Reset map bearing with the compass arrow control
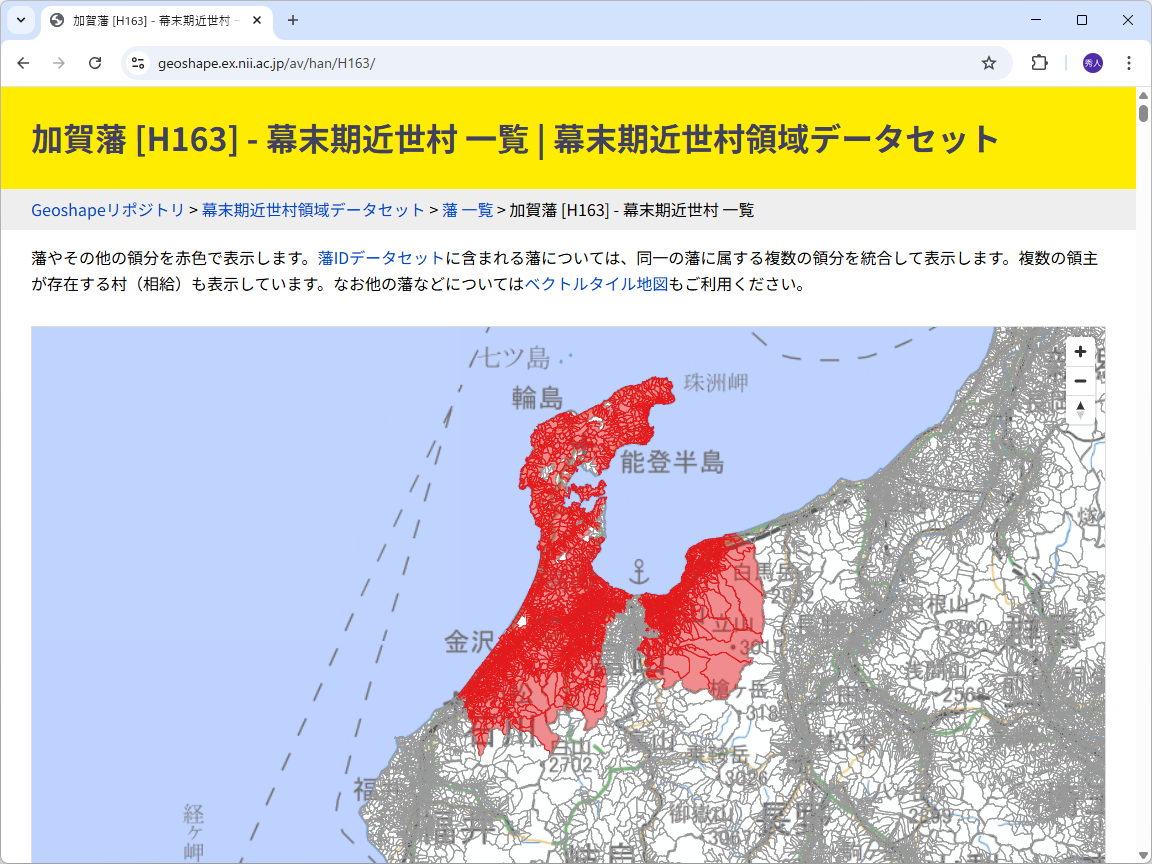This screenshot has width=1152, height=864. pos(1080,410)
